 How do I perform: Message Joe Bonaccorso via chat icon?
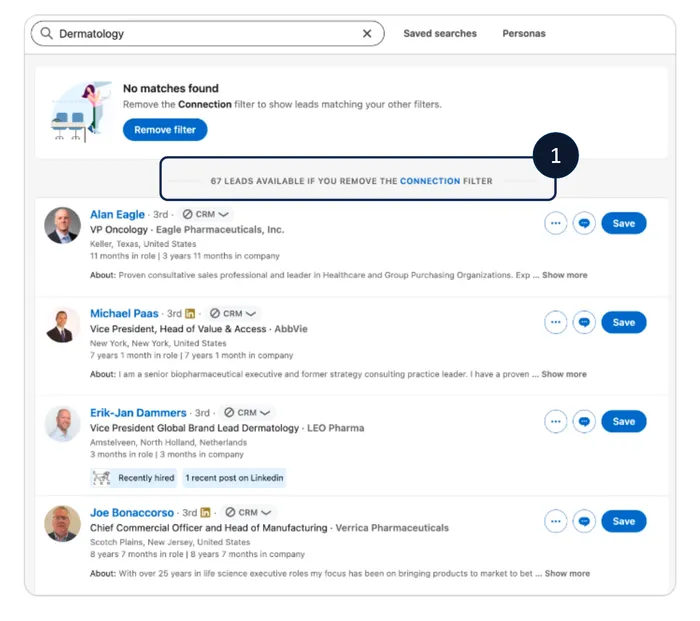(x=584, y=521)
